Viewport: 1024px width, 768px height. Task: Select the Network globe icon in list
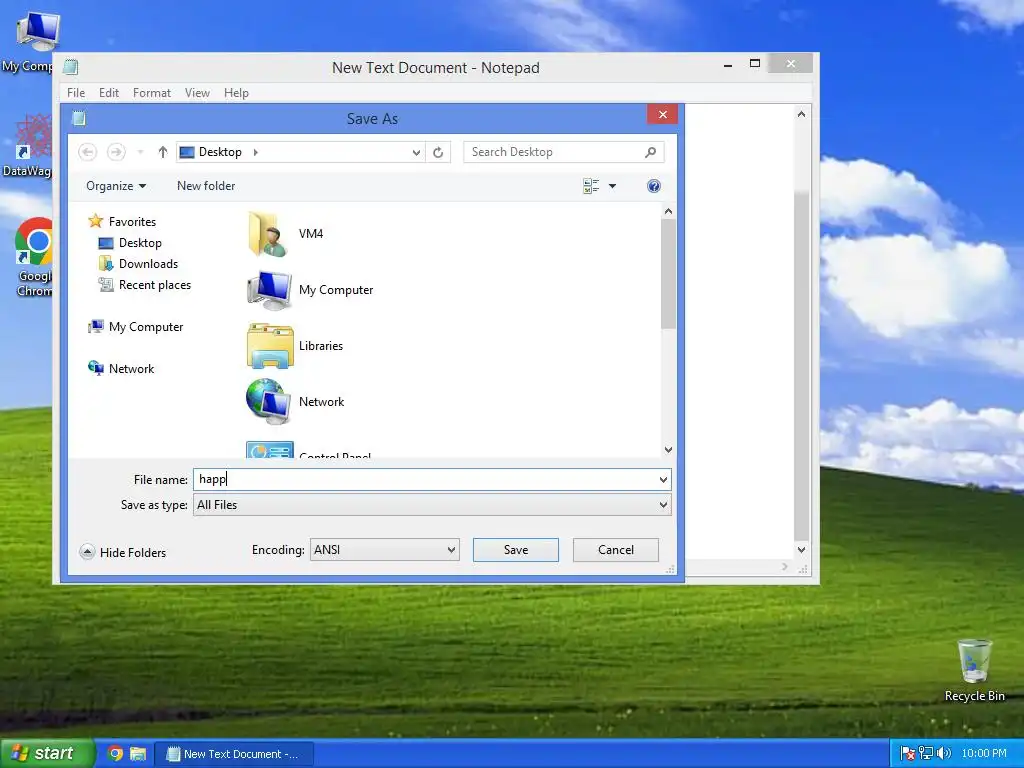point(268,402)
